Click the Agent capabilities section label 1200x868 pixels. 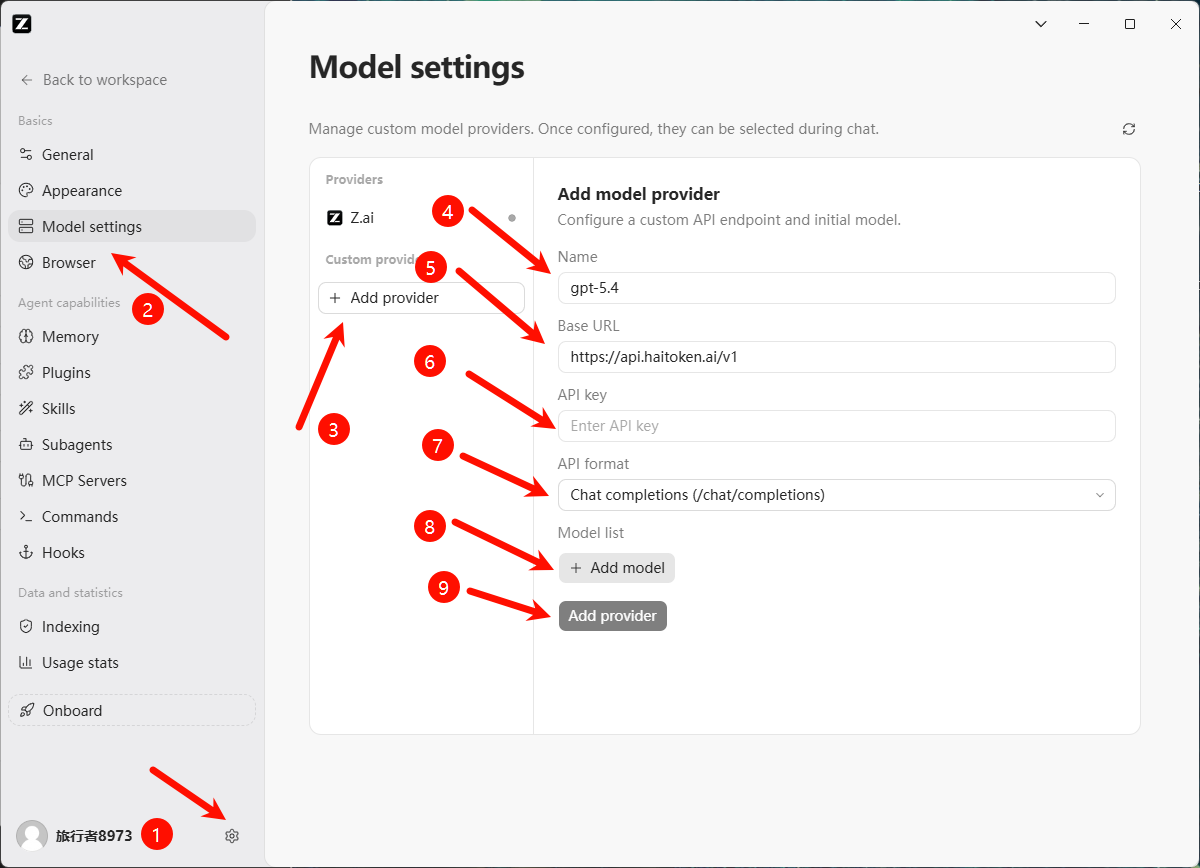pos(69,303)
